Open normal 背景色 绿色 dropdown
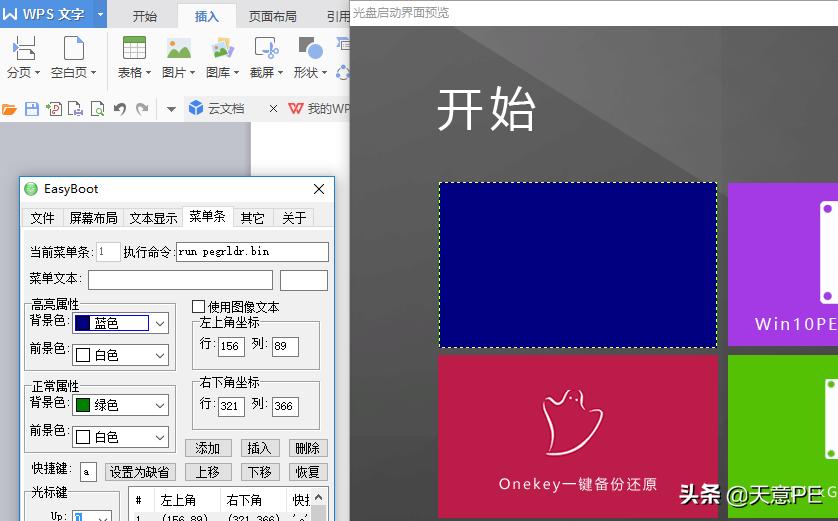The height and width of the screenshot is (521, 838). click(x=160, y=406)
